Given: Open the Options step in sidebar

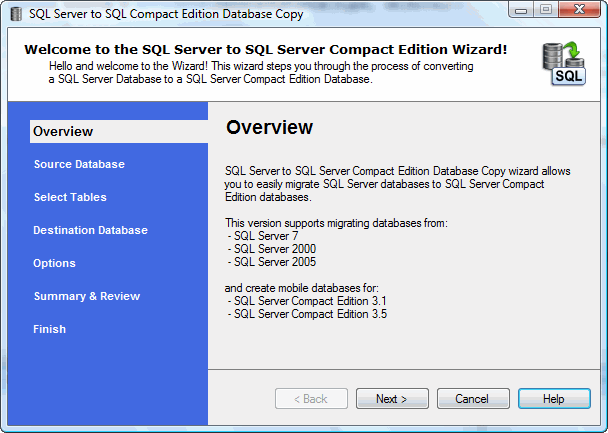Looking at the screenshot, I should click(x=54, y=263).
